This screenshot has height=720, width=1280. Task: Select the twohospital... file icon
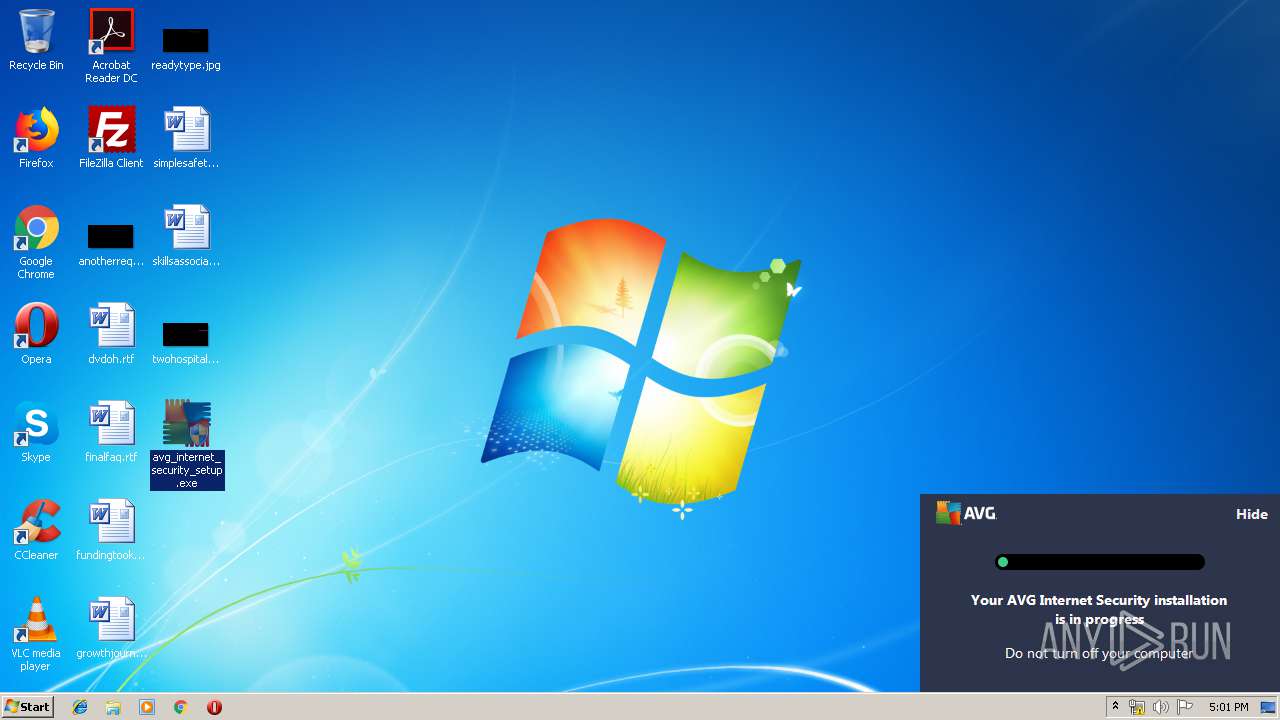186,343
